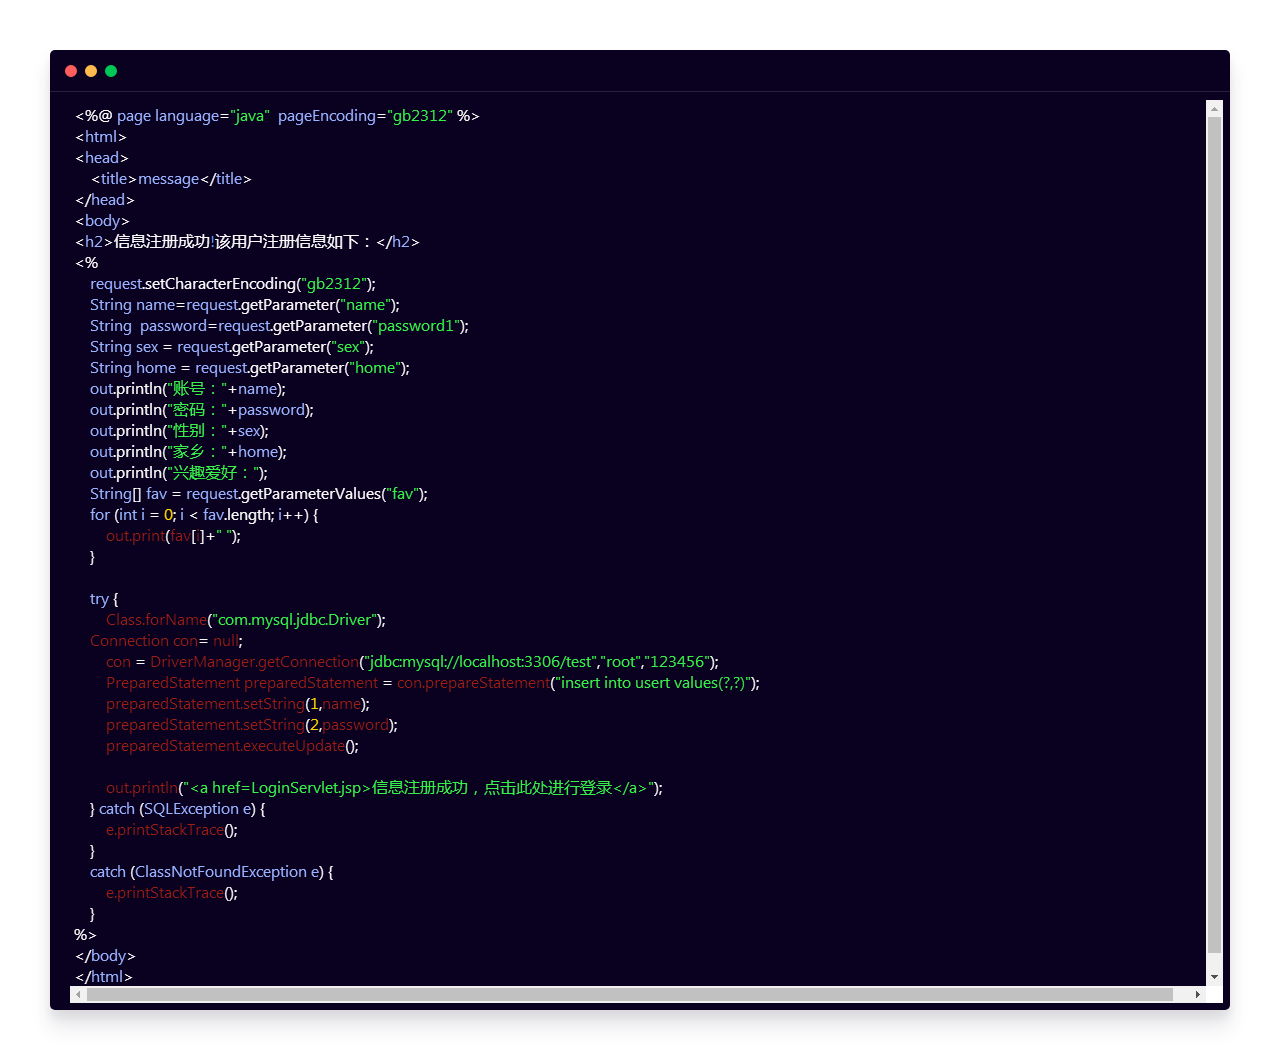Click the getParameterValues fav line

259,494
